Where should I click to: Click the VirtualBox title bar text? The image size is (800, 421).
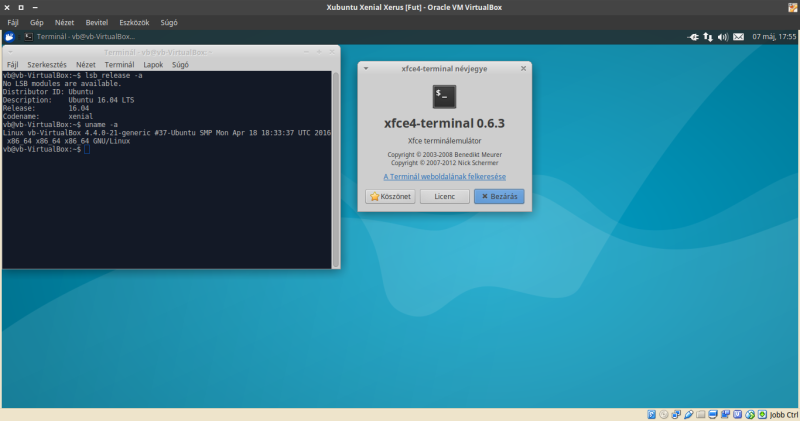click(414, 7)
